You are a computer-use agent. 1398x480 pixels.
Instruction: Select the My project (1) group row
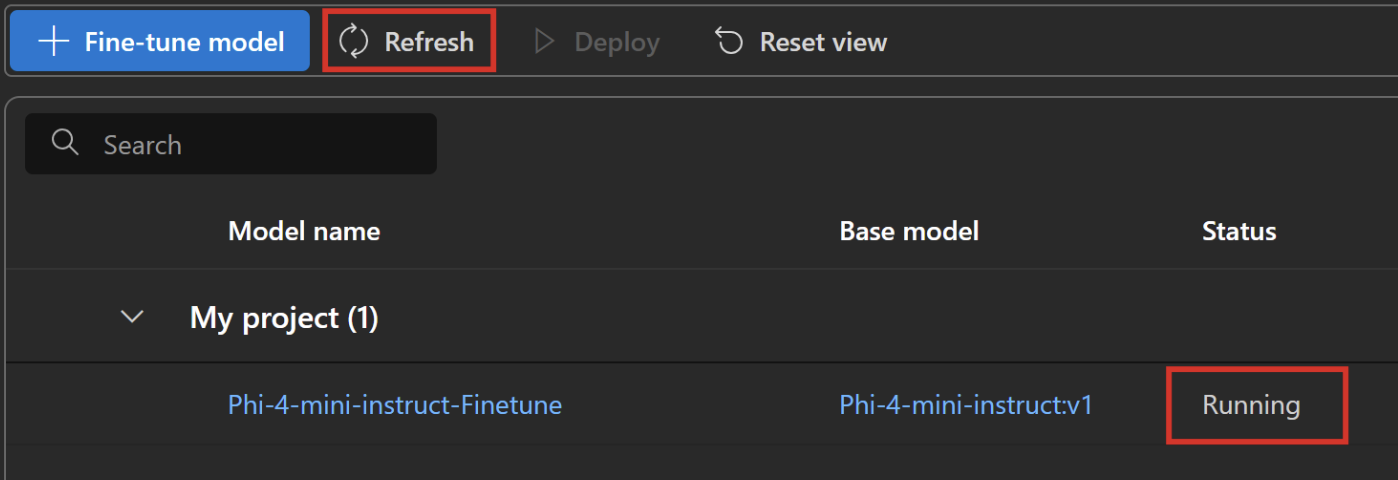click(x=702, y=318)
